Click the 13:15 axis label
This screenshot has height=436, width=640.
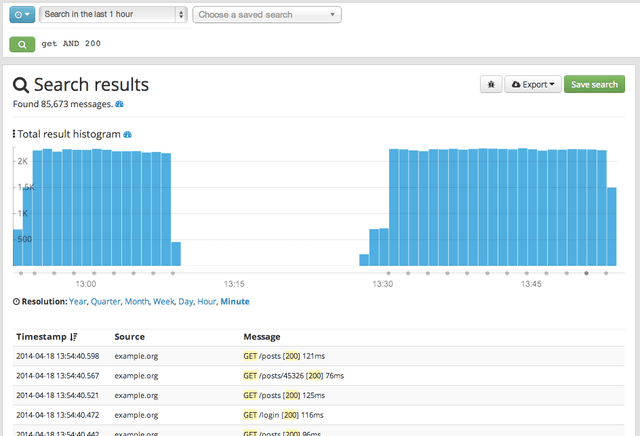234,284
